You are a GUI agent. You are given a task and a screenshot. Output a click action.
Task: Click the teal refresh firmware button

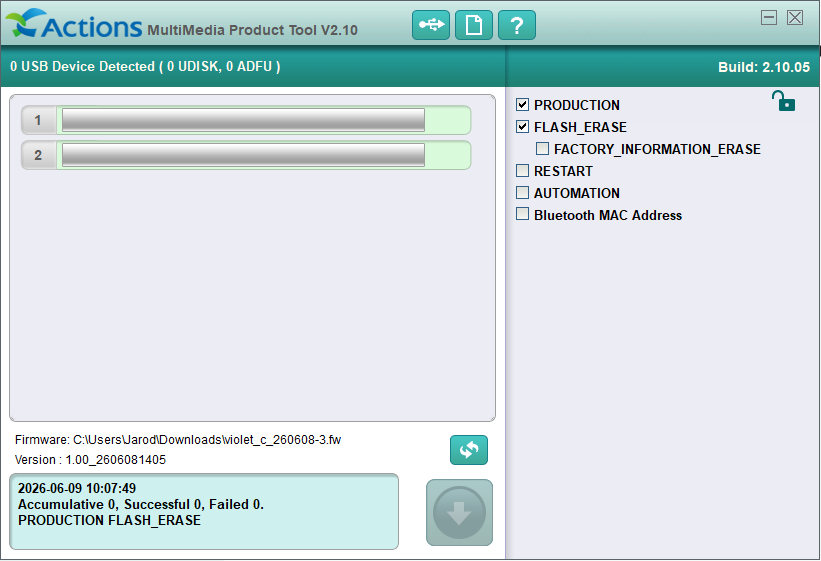(x=469, y=450)
